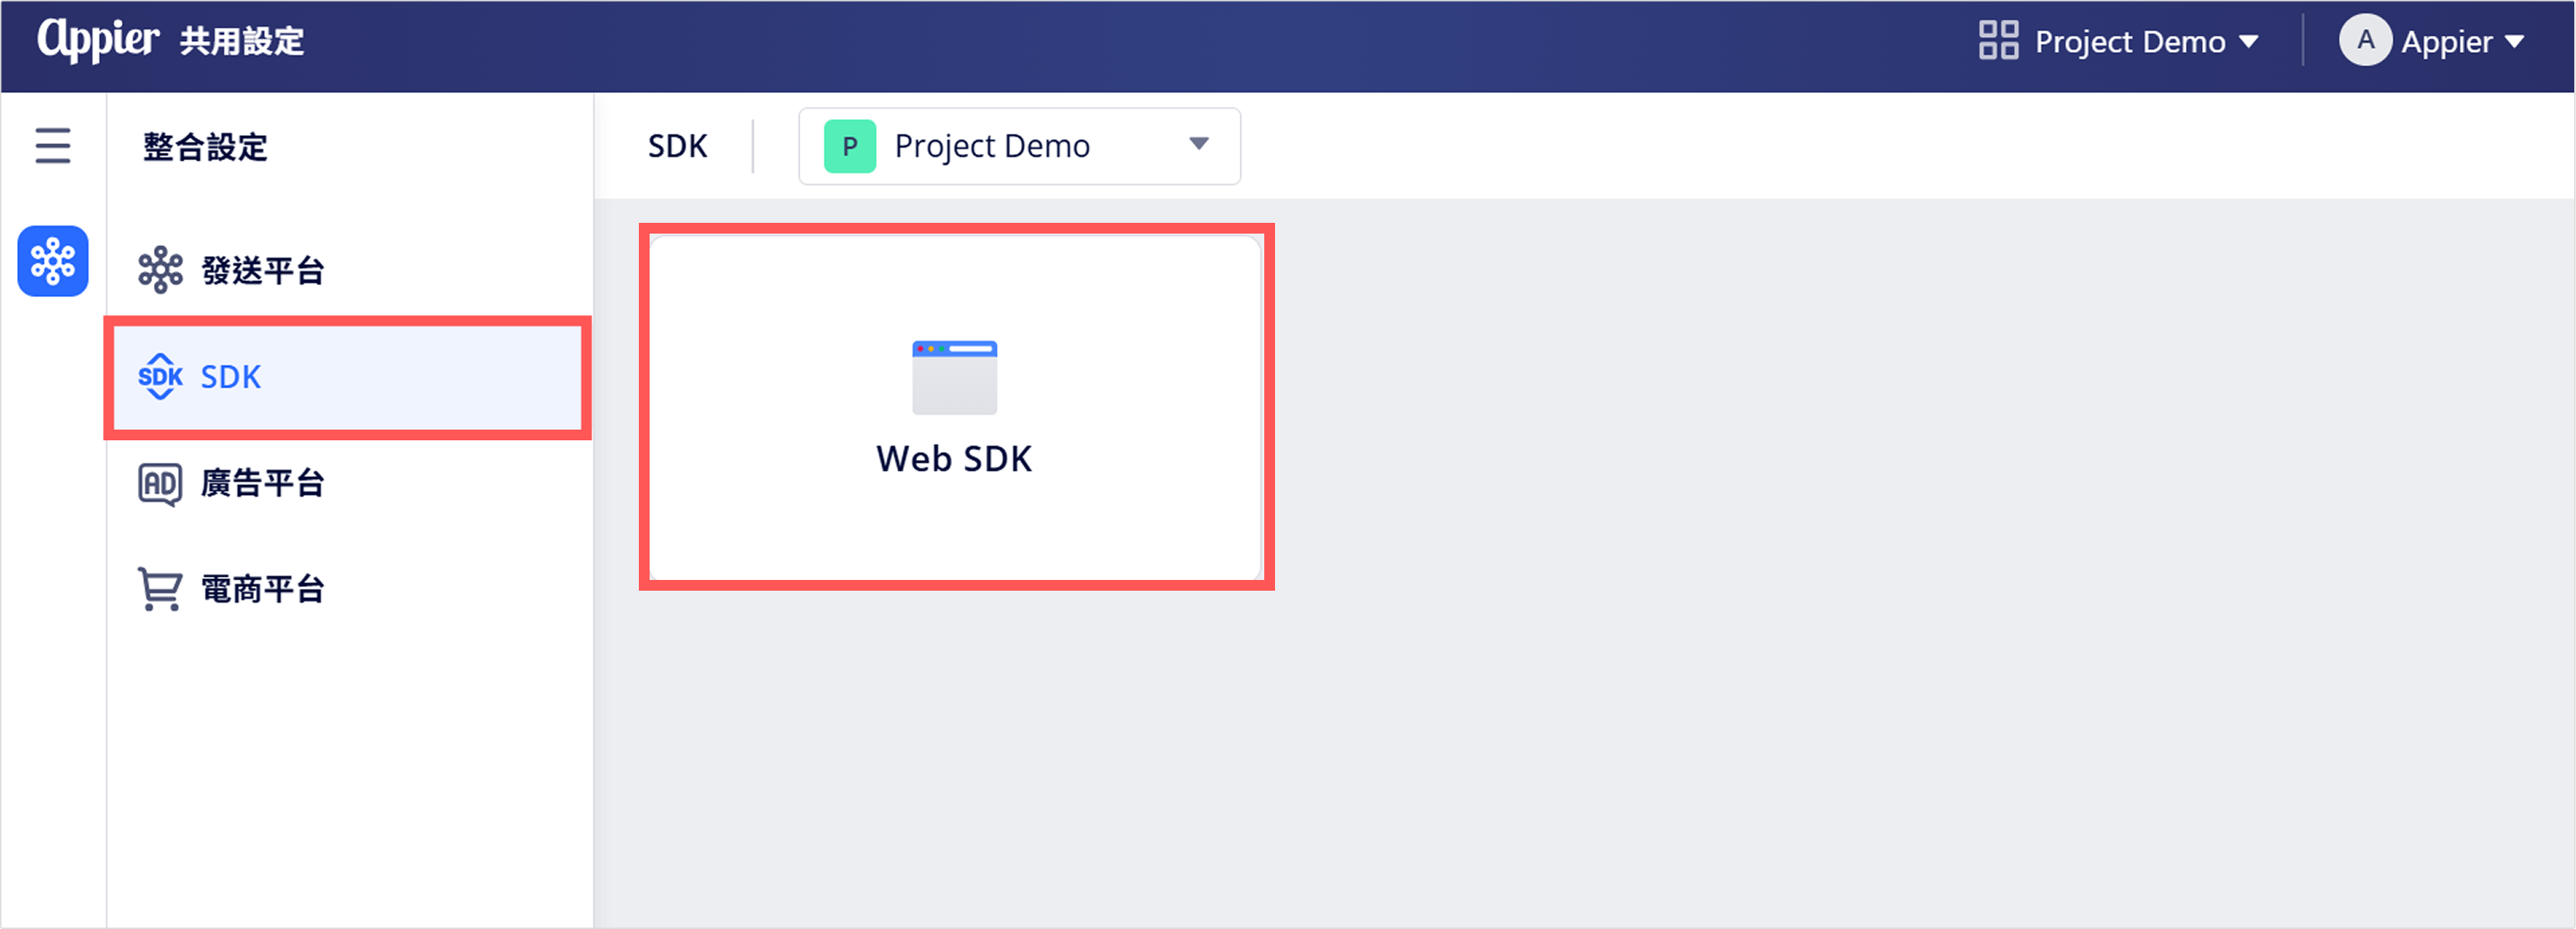Click the Web SDK browser window icon
2576x929 pixels.
[x=954, y=378]
